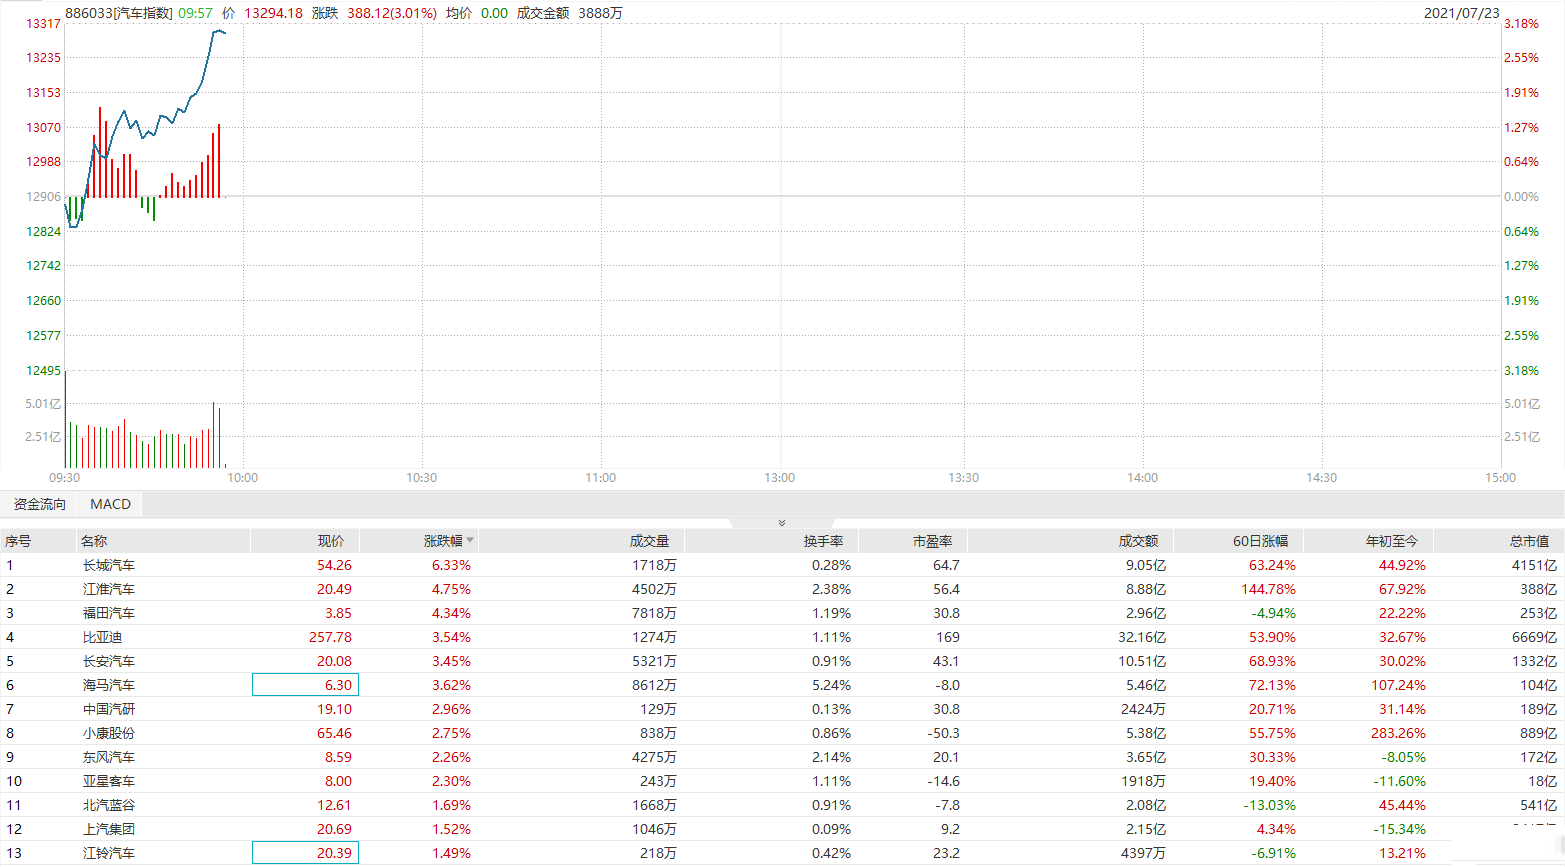Sort by the 成交额 column header

(x=1139, y=541)
